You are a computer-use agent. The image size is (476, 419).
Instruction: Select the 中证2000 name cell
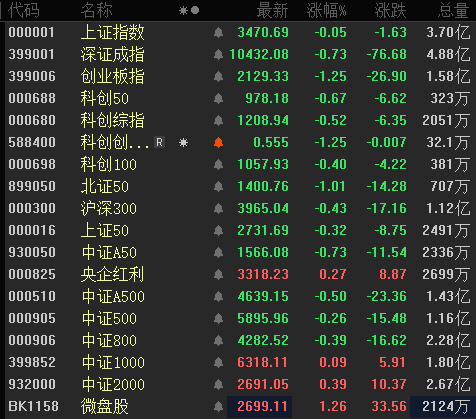point(113,385)
